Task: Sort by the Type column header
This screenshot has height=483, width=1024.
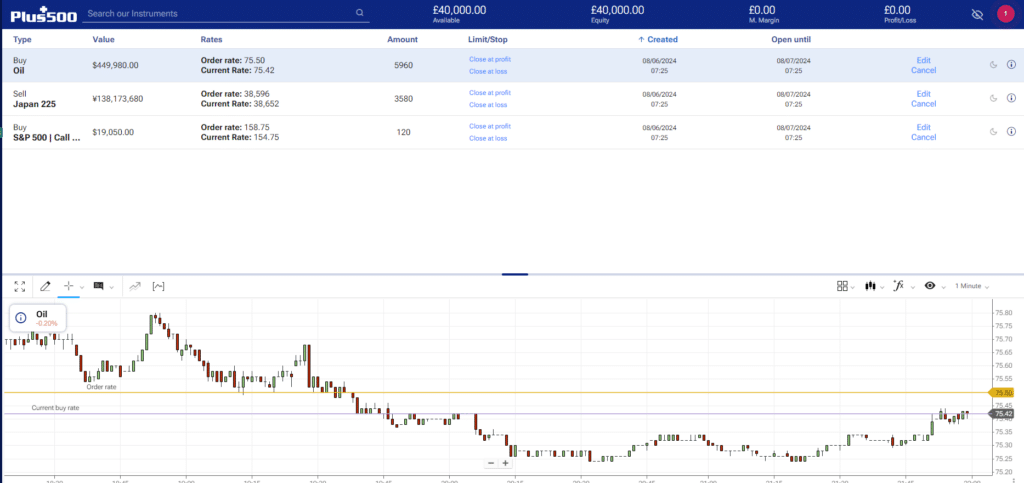Action: click(22, 39)
